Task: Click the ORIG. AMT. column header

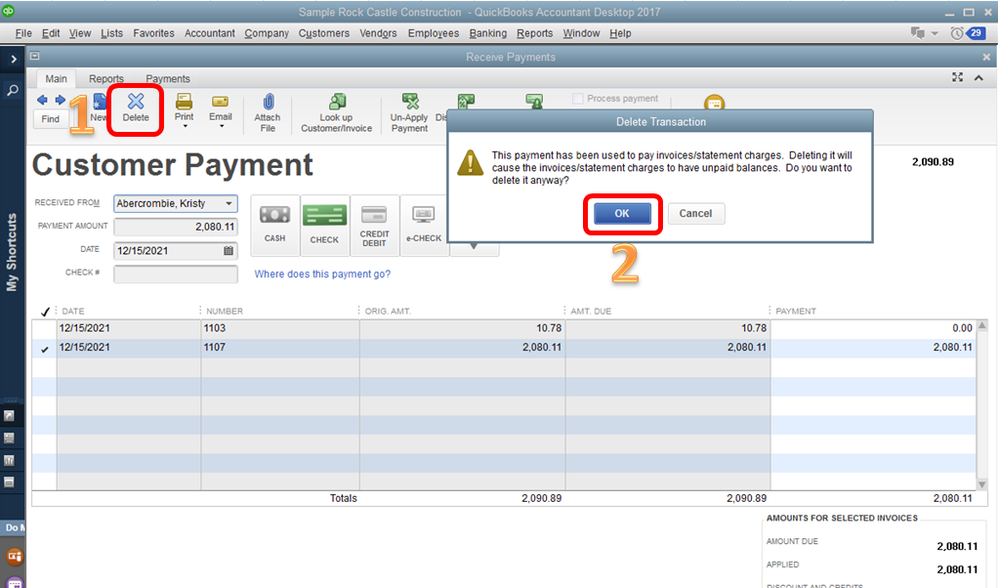Action: (x=388, y=311)
